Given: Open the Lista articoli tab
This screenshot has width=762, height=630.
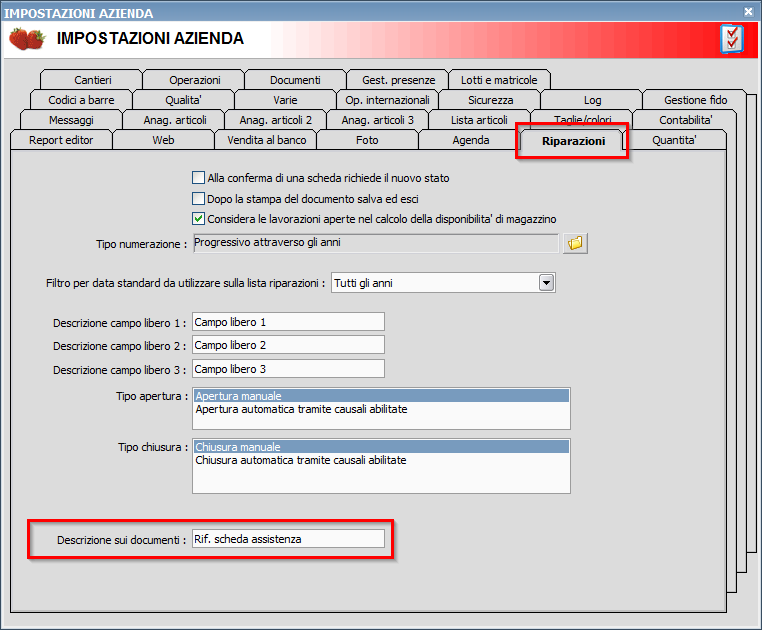Looking at the screenshot, I should (479, 120).
